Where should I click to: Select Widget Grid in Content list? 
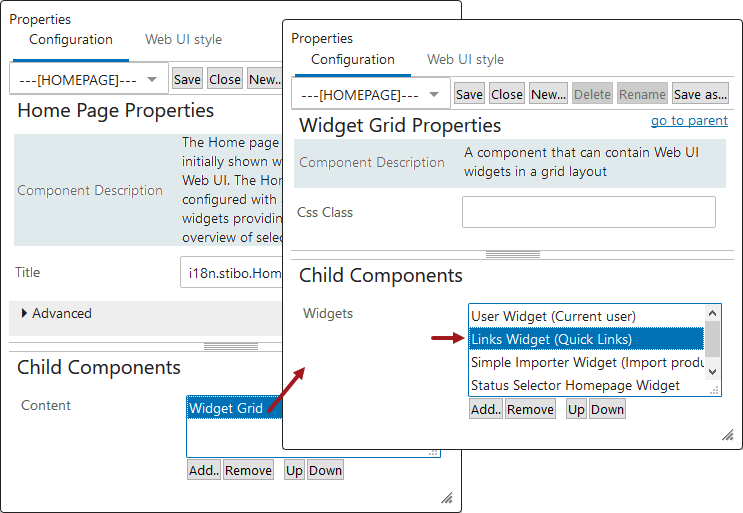point(226,408)
